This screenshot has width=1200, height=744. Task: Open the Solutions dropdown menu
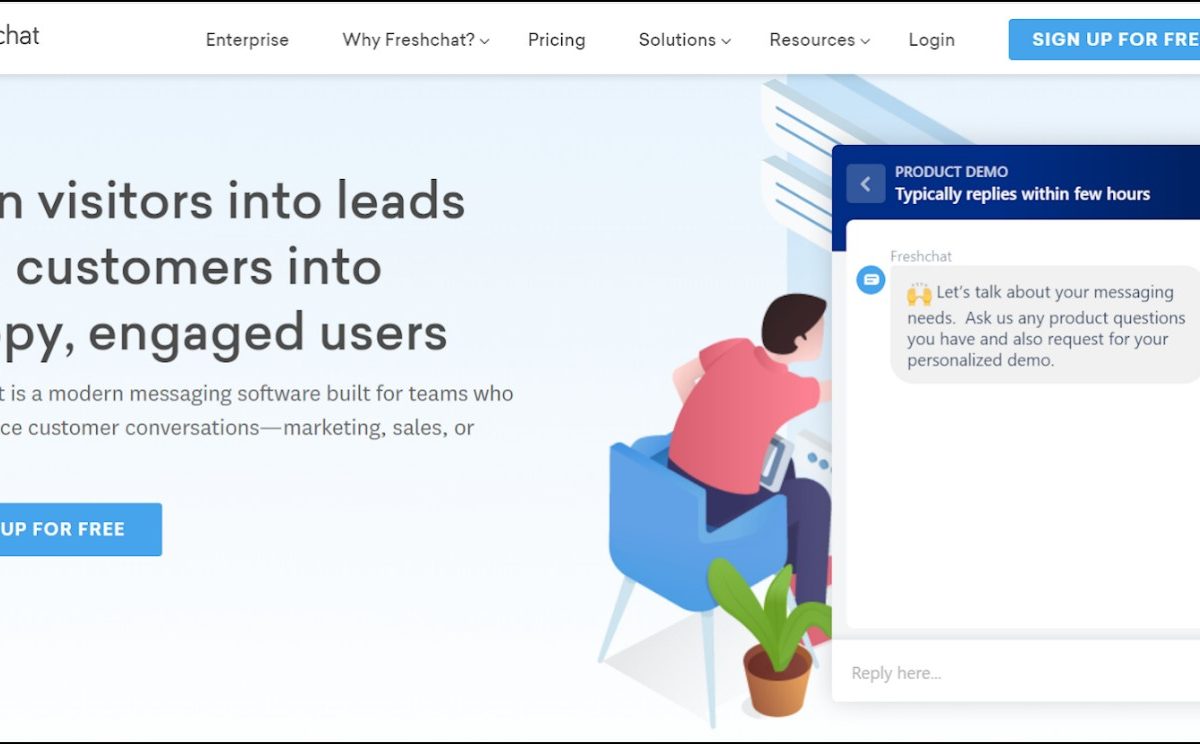point(684,40)
